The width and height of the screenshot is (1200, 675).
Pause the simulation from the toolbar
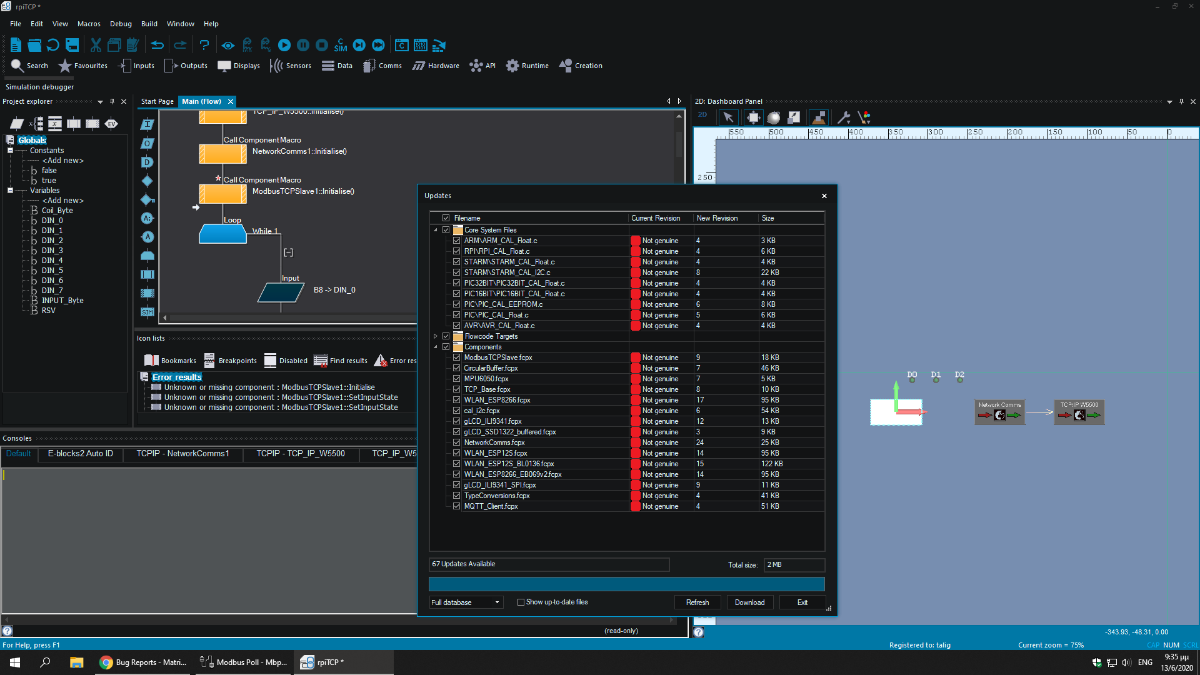coord(303,44)
